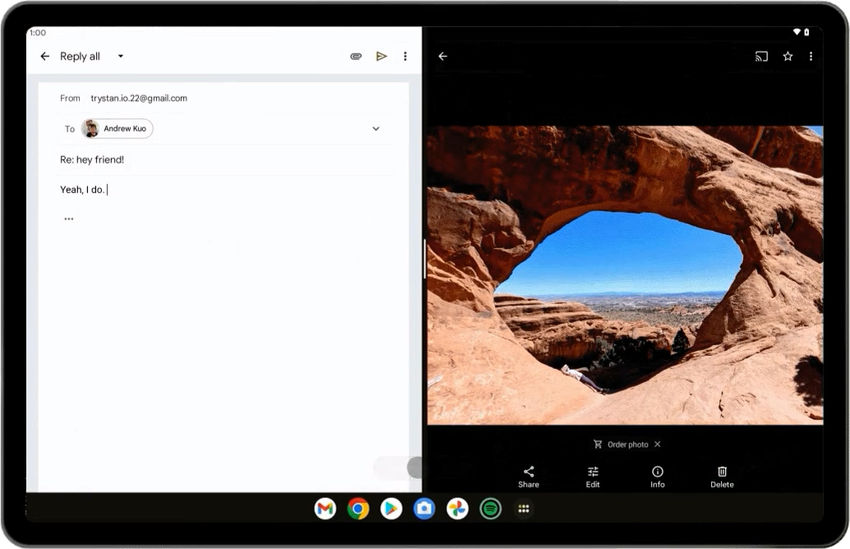Delete the current photo
850x549 pixels.
pyautogui.click(x=722, y=476)
